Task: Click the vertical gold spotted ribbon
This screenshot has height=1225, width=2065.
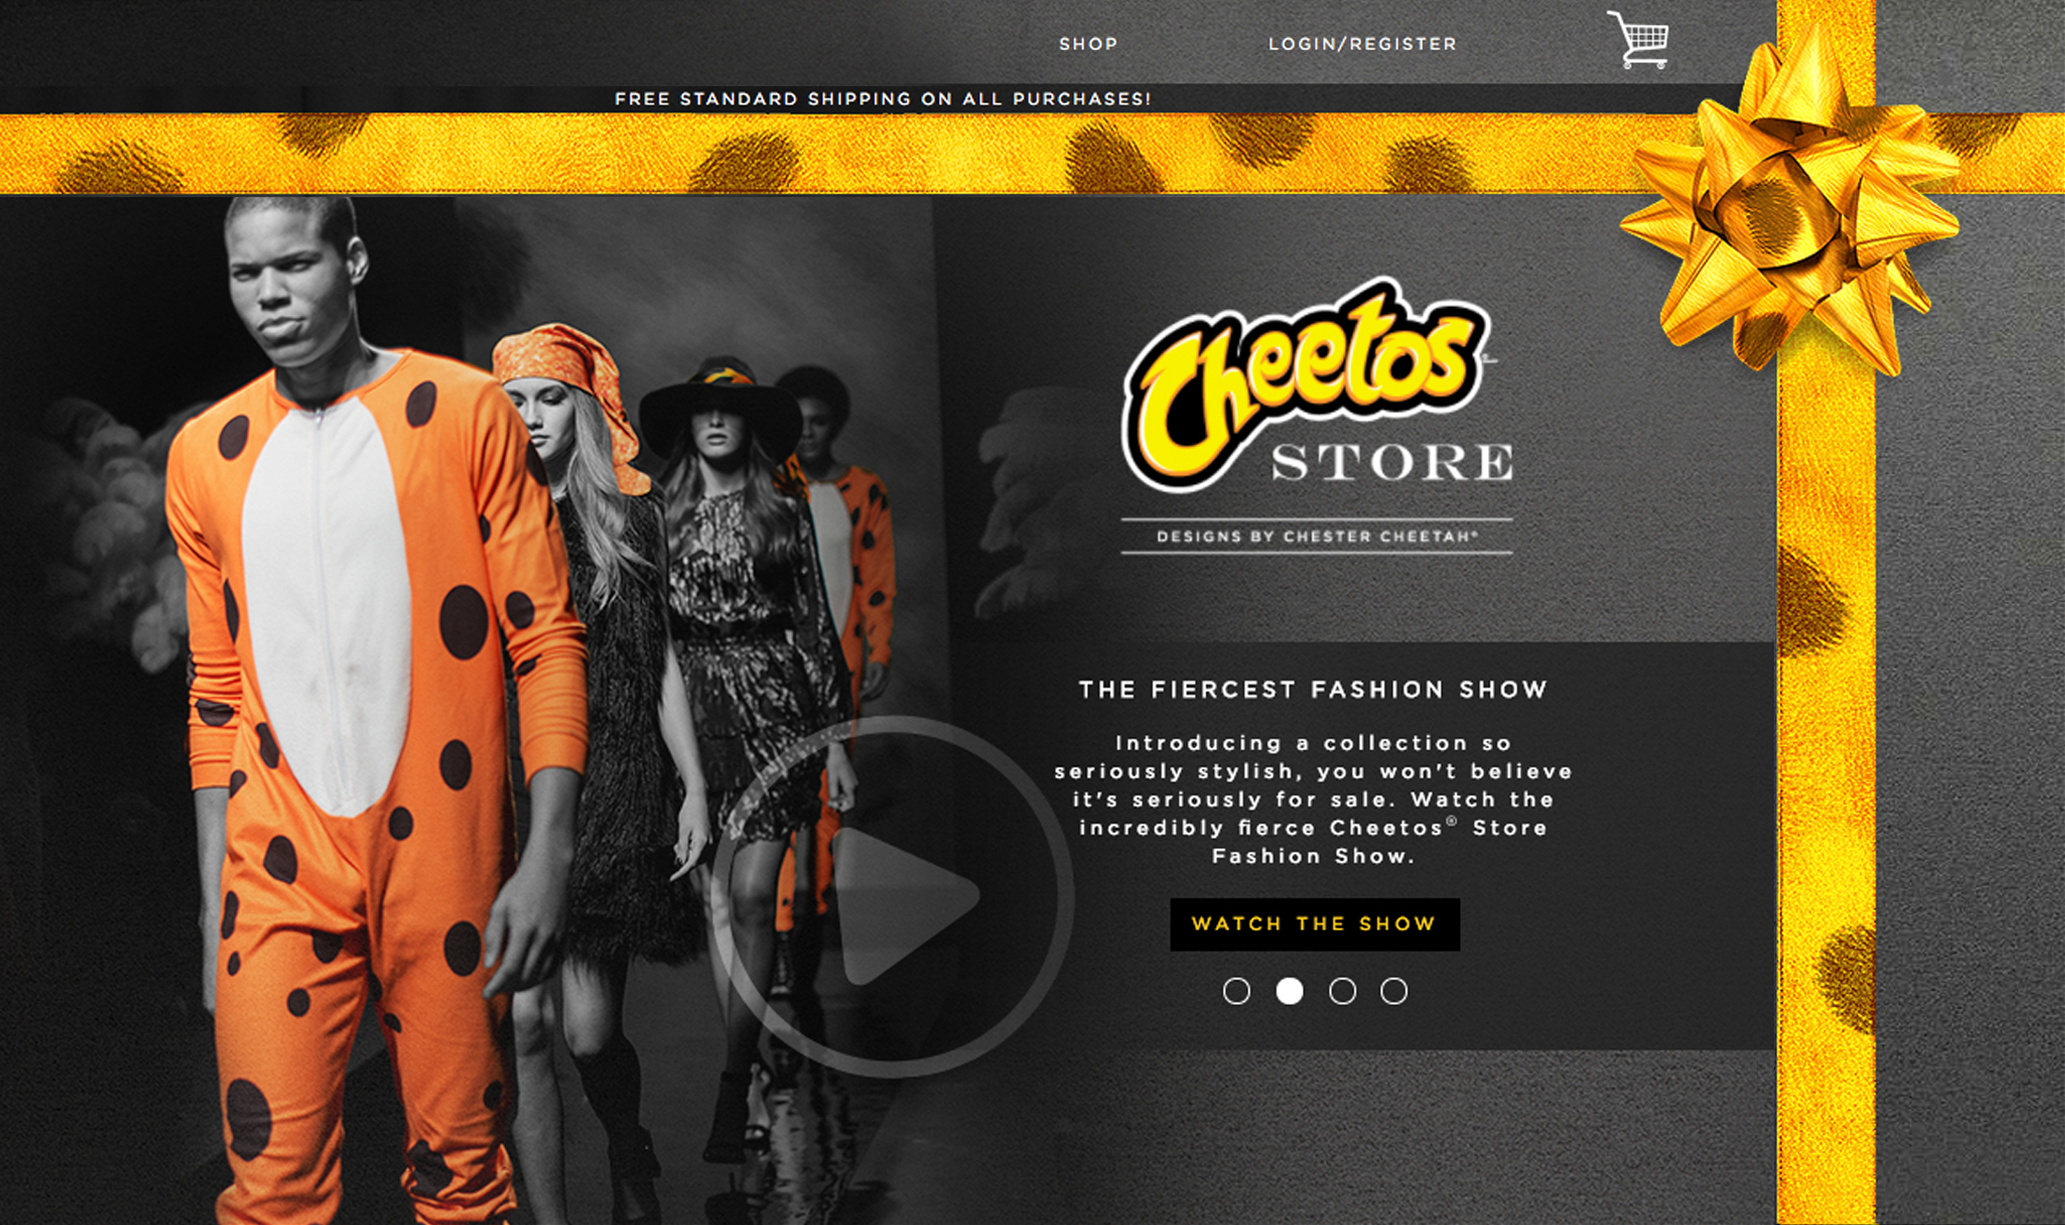Action: [1827, 800]
